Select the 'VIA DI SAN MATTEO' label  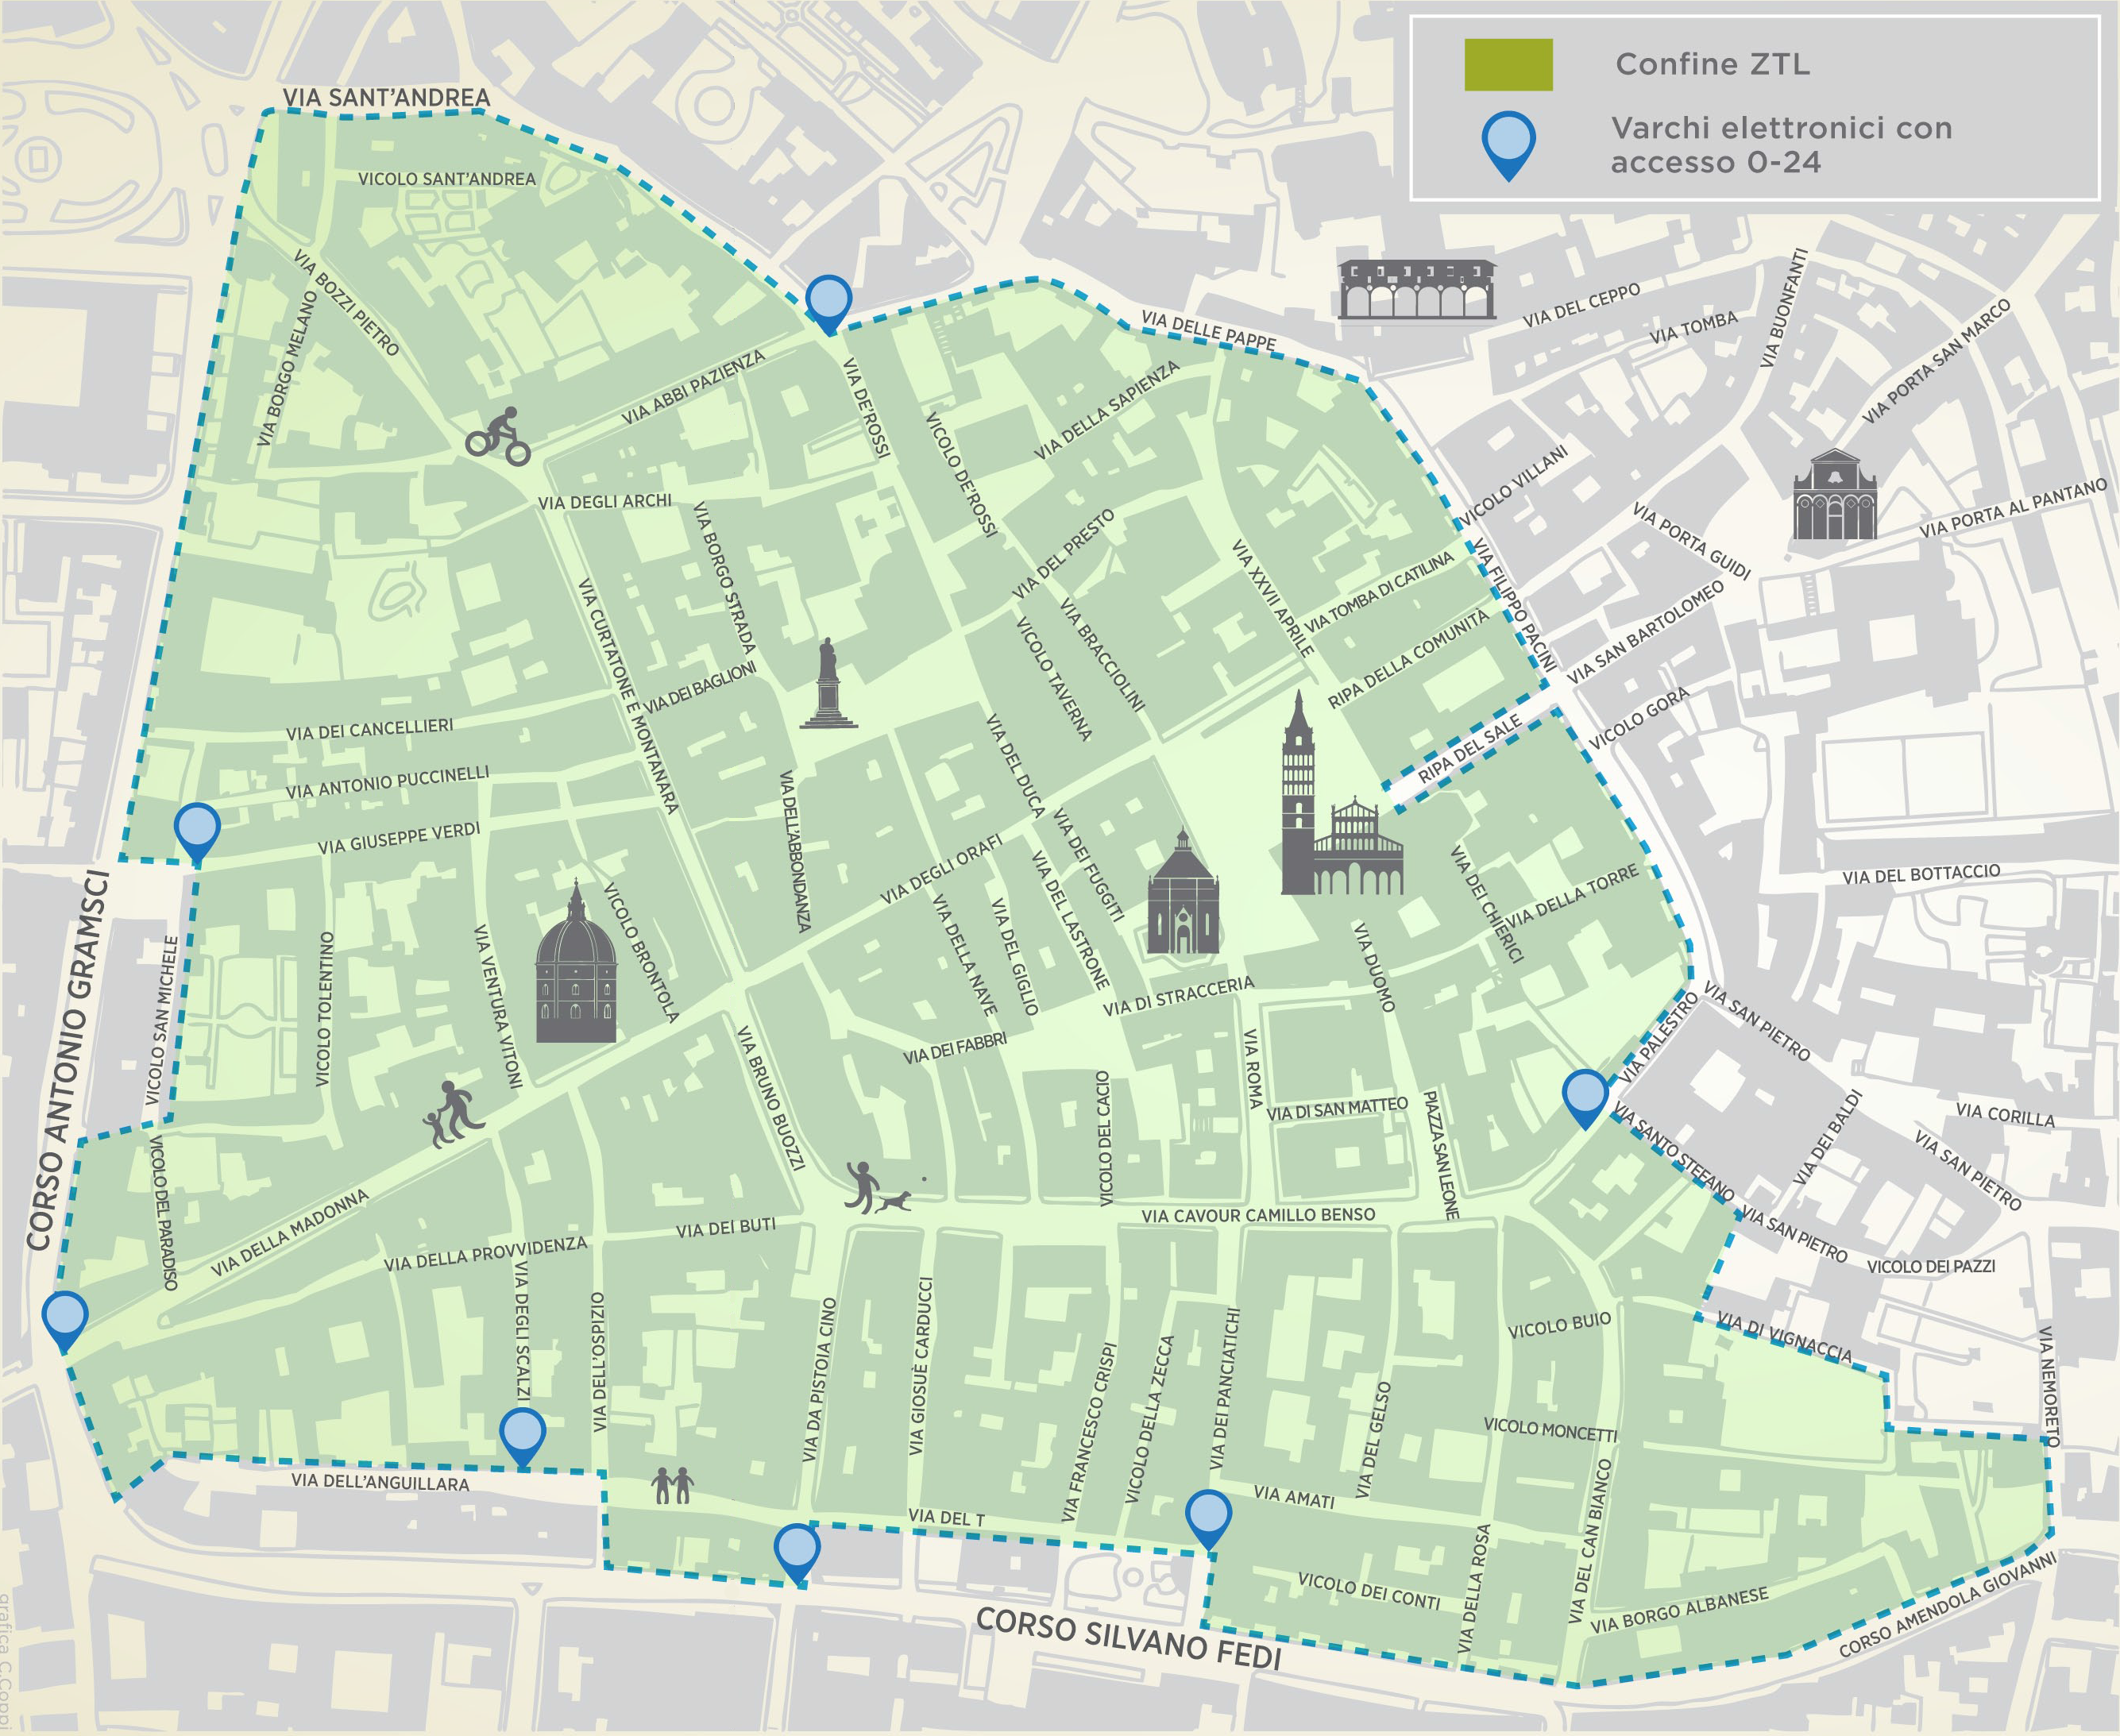(1337, 1109)
